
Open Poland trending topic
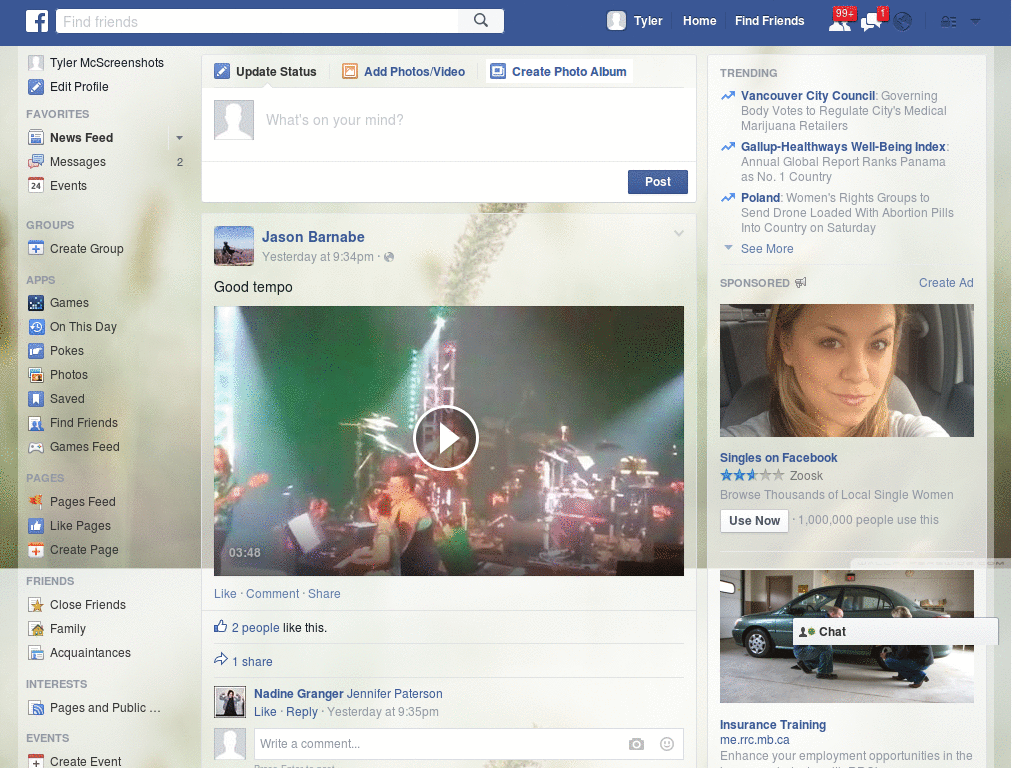(x=760, y=198)
